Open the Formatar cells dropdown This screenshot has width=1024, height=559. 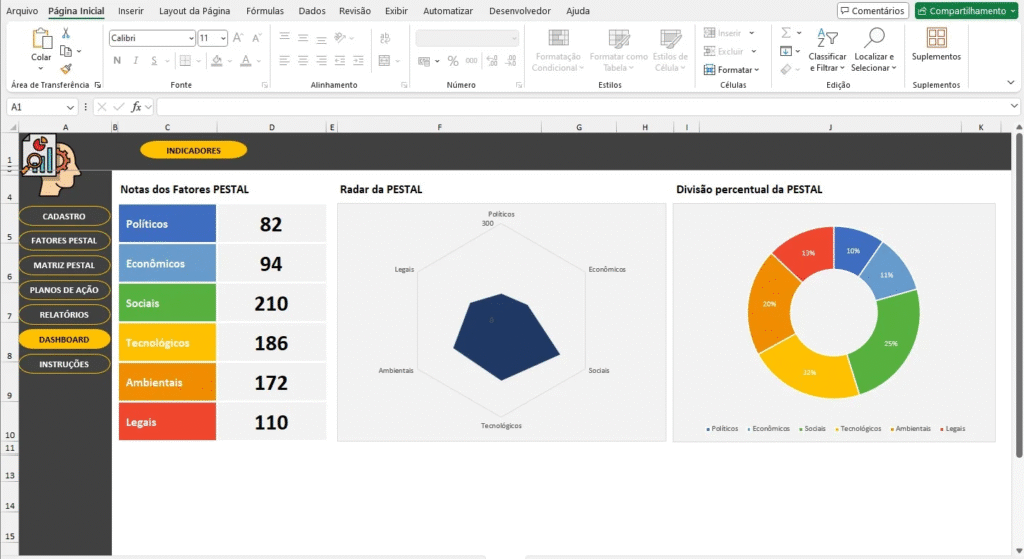[733, 70]
